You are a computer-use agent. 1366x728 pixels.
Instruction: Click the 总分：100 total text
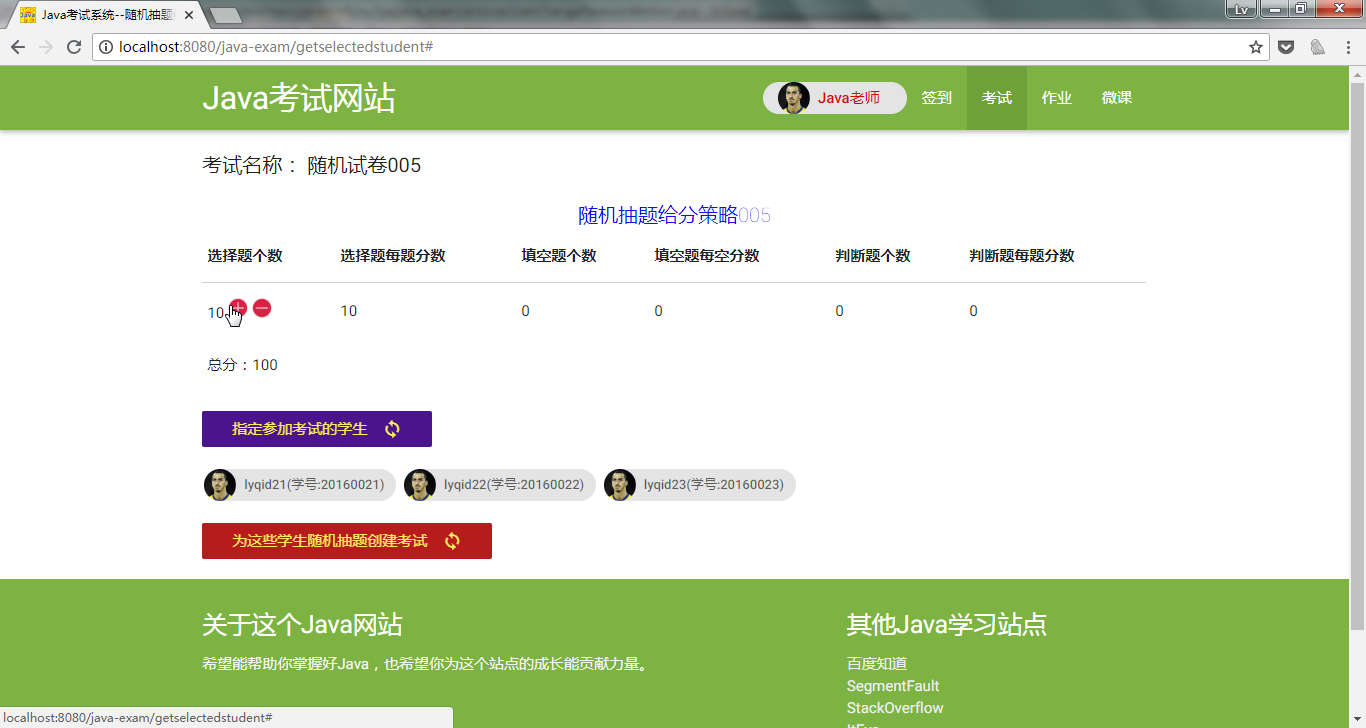[x=243, y=365]
